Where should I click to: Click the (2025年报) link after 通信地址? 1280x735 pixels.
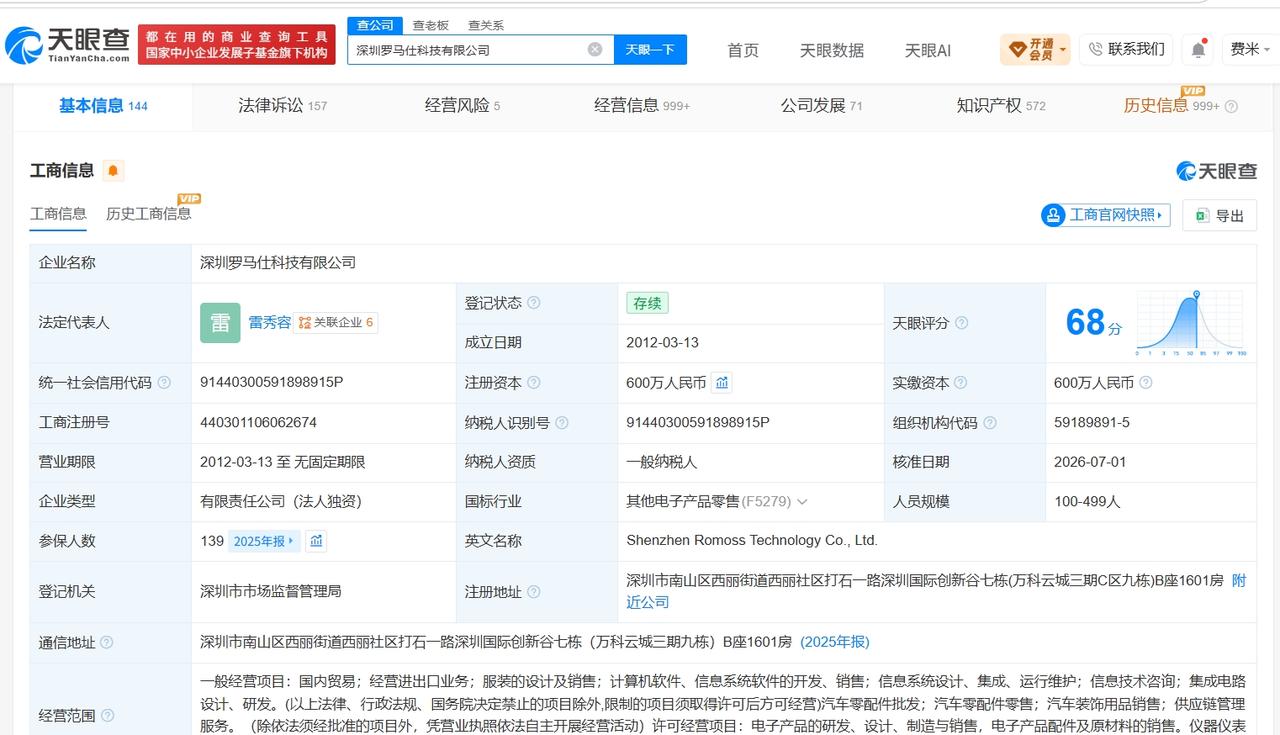(835, 642)
